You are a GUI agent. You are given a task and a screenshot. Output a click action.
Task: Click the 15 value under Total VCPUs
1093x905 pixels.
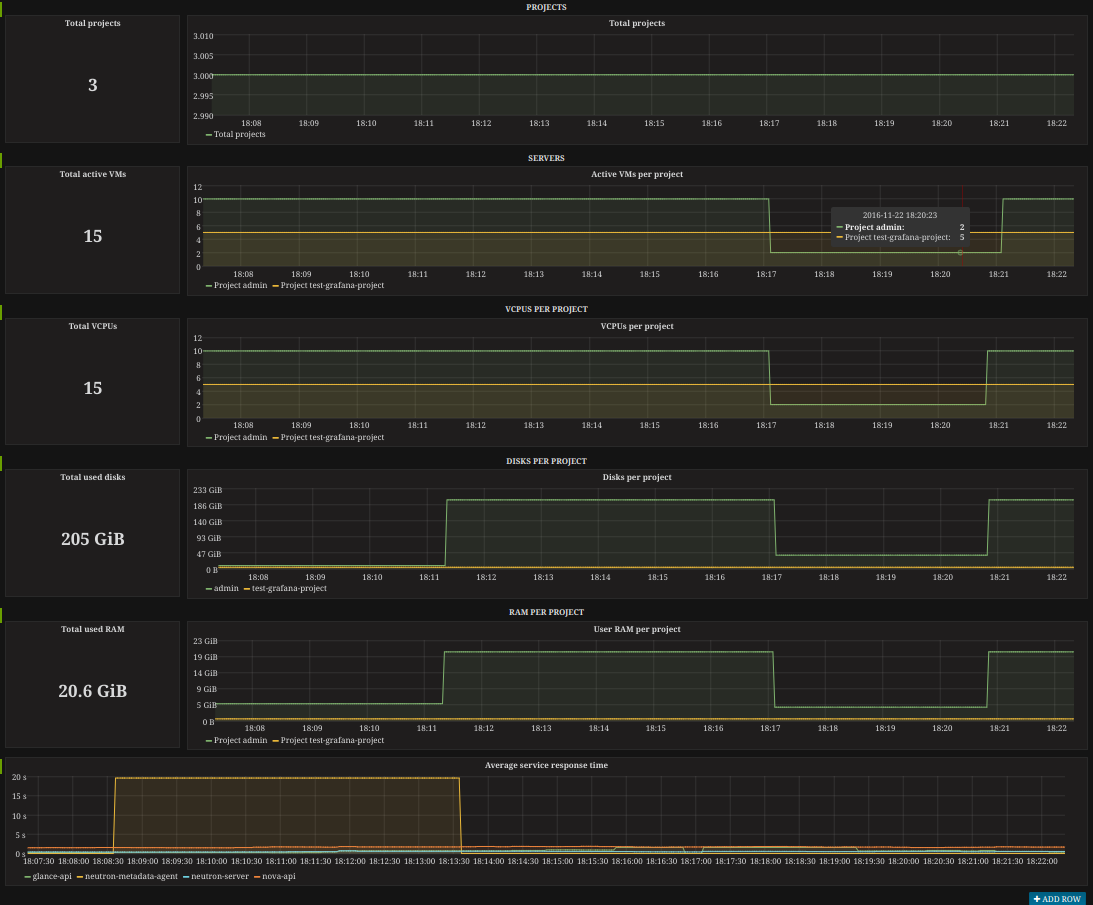[x=93, y=388]
